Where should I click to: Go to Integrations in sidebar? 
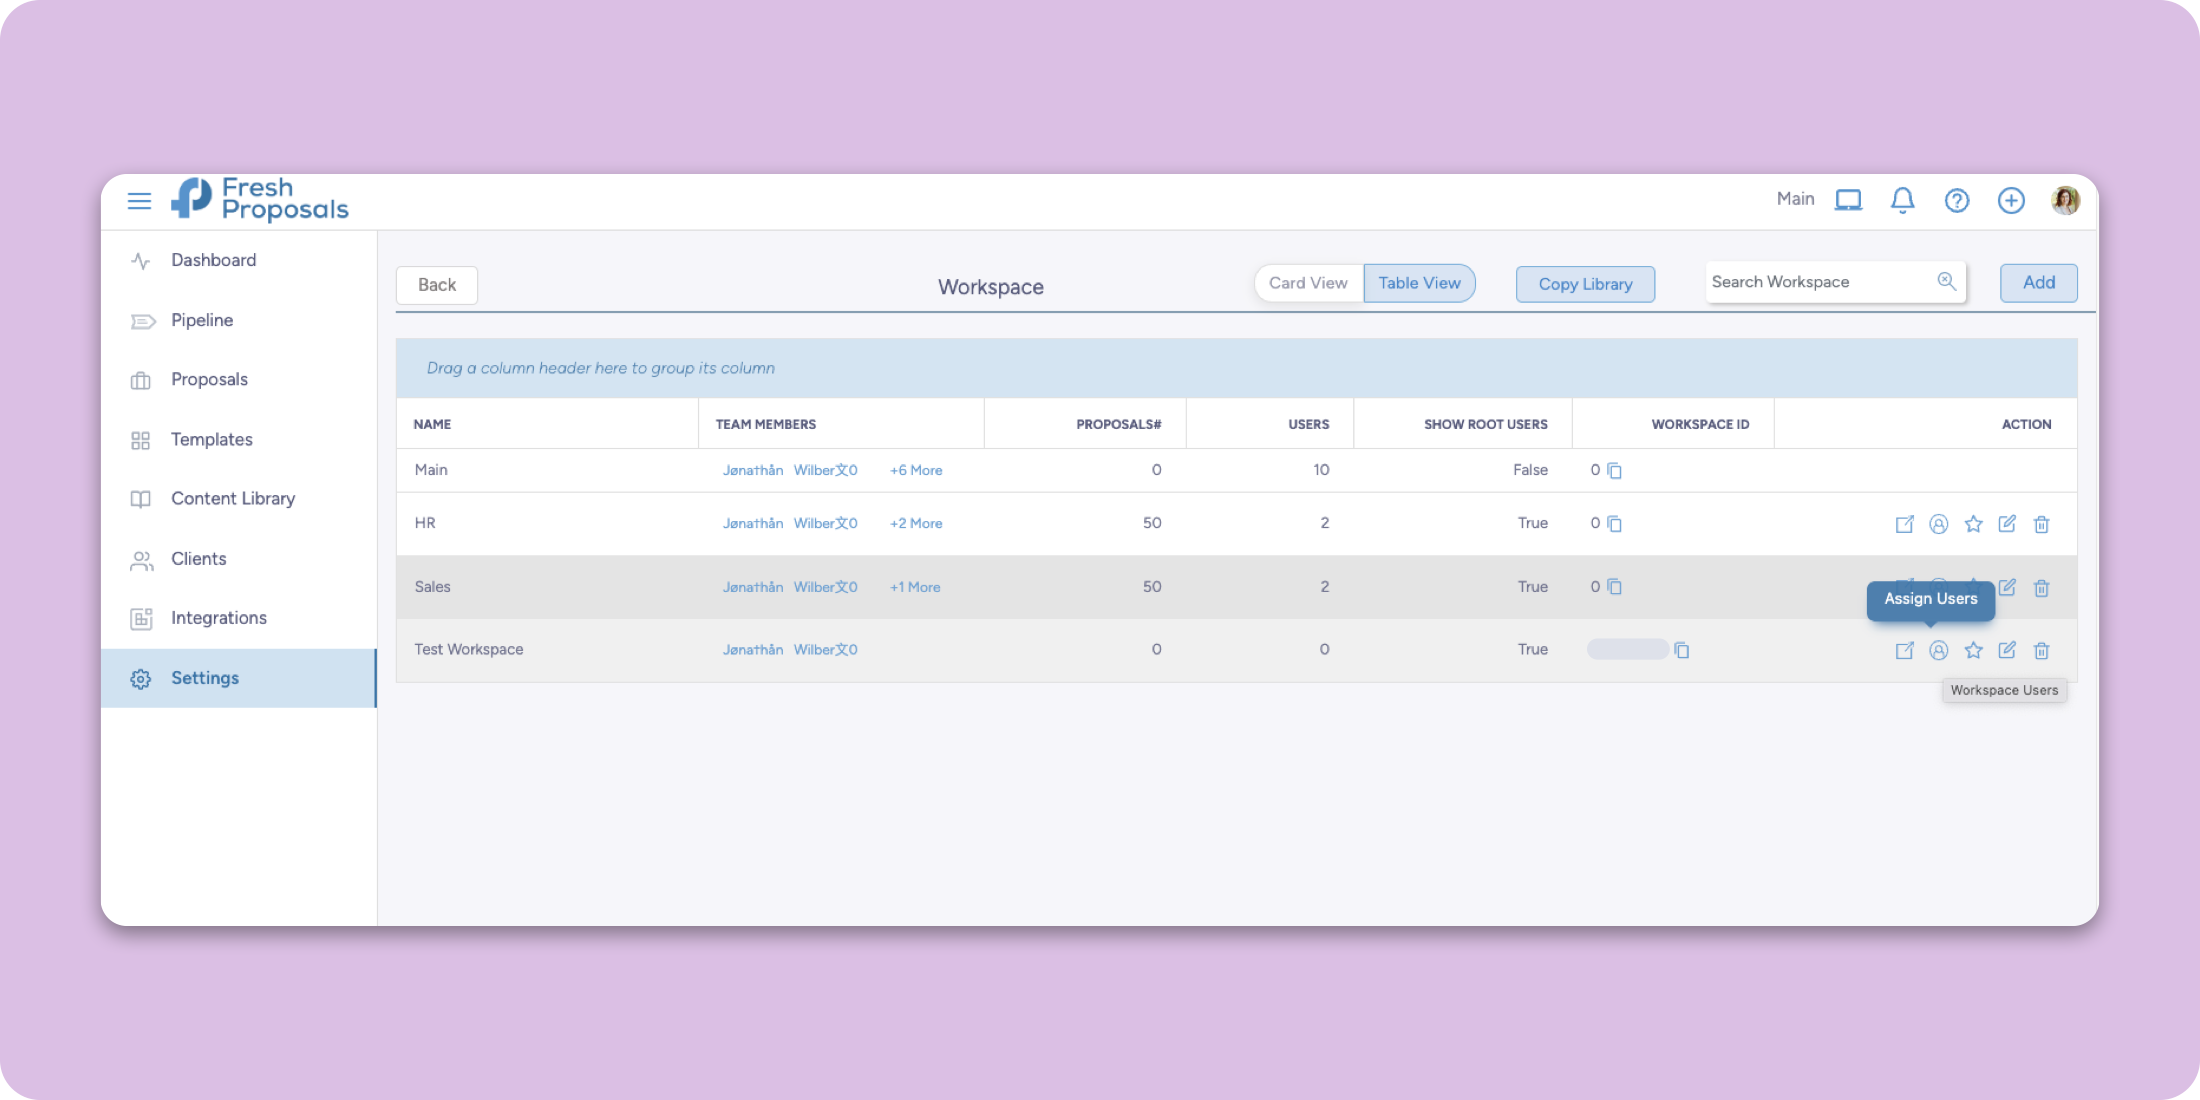[x=218, y=618]
